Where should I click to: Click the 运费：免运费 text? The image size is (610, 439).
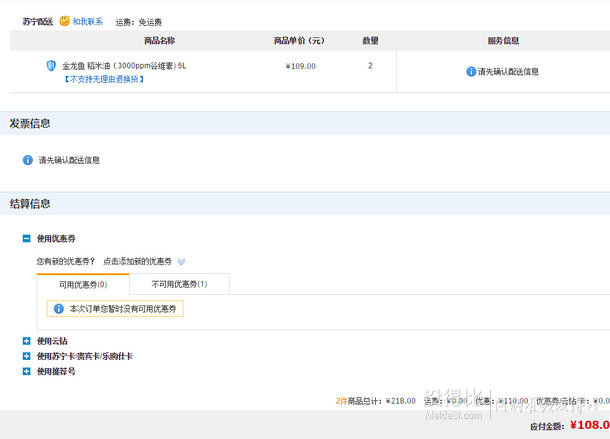pos(138,22)
